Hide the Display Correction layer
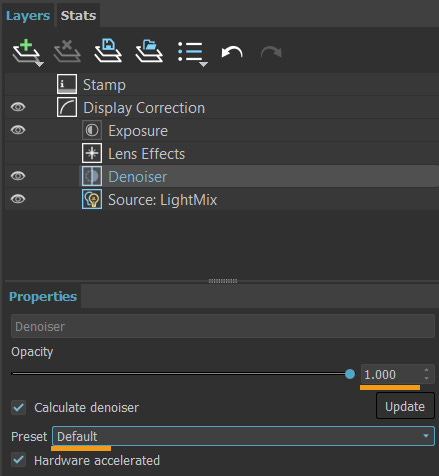The height and width of the screenshot is (476, 439). coord(18,107)
